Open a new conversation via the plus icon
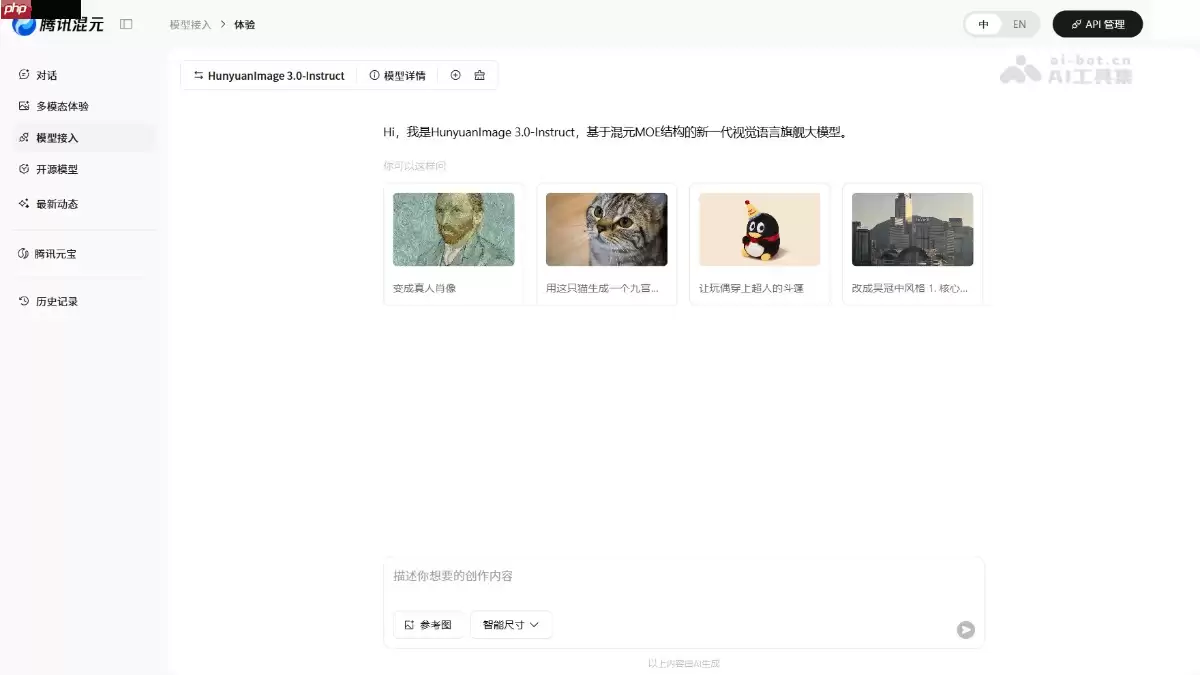The height and width of the screenshot is (675, 1200). click(x=455, y=75)
